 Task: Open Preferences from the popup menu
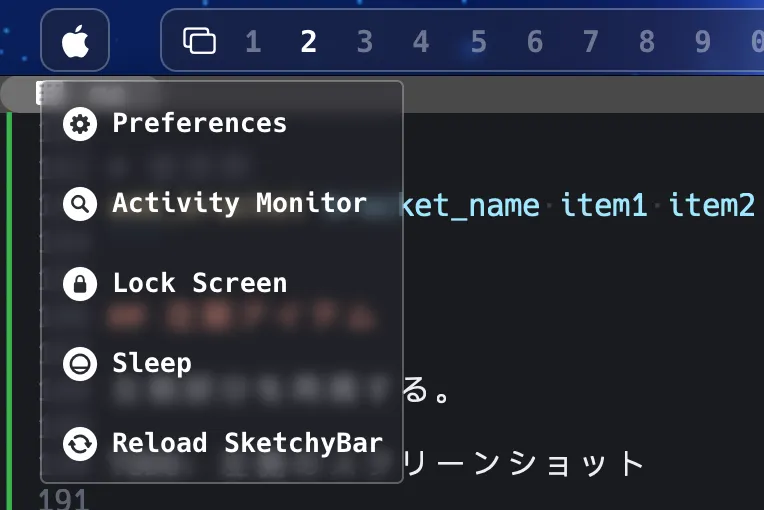click(x=199, y=123)
